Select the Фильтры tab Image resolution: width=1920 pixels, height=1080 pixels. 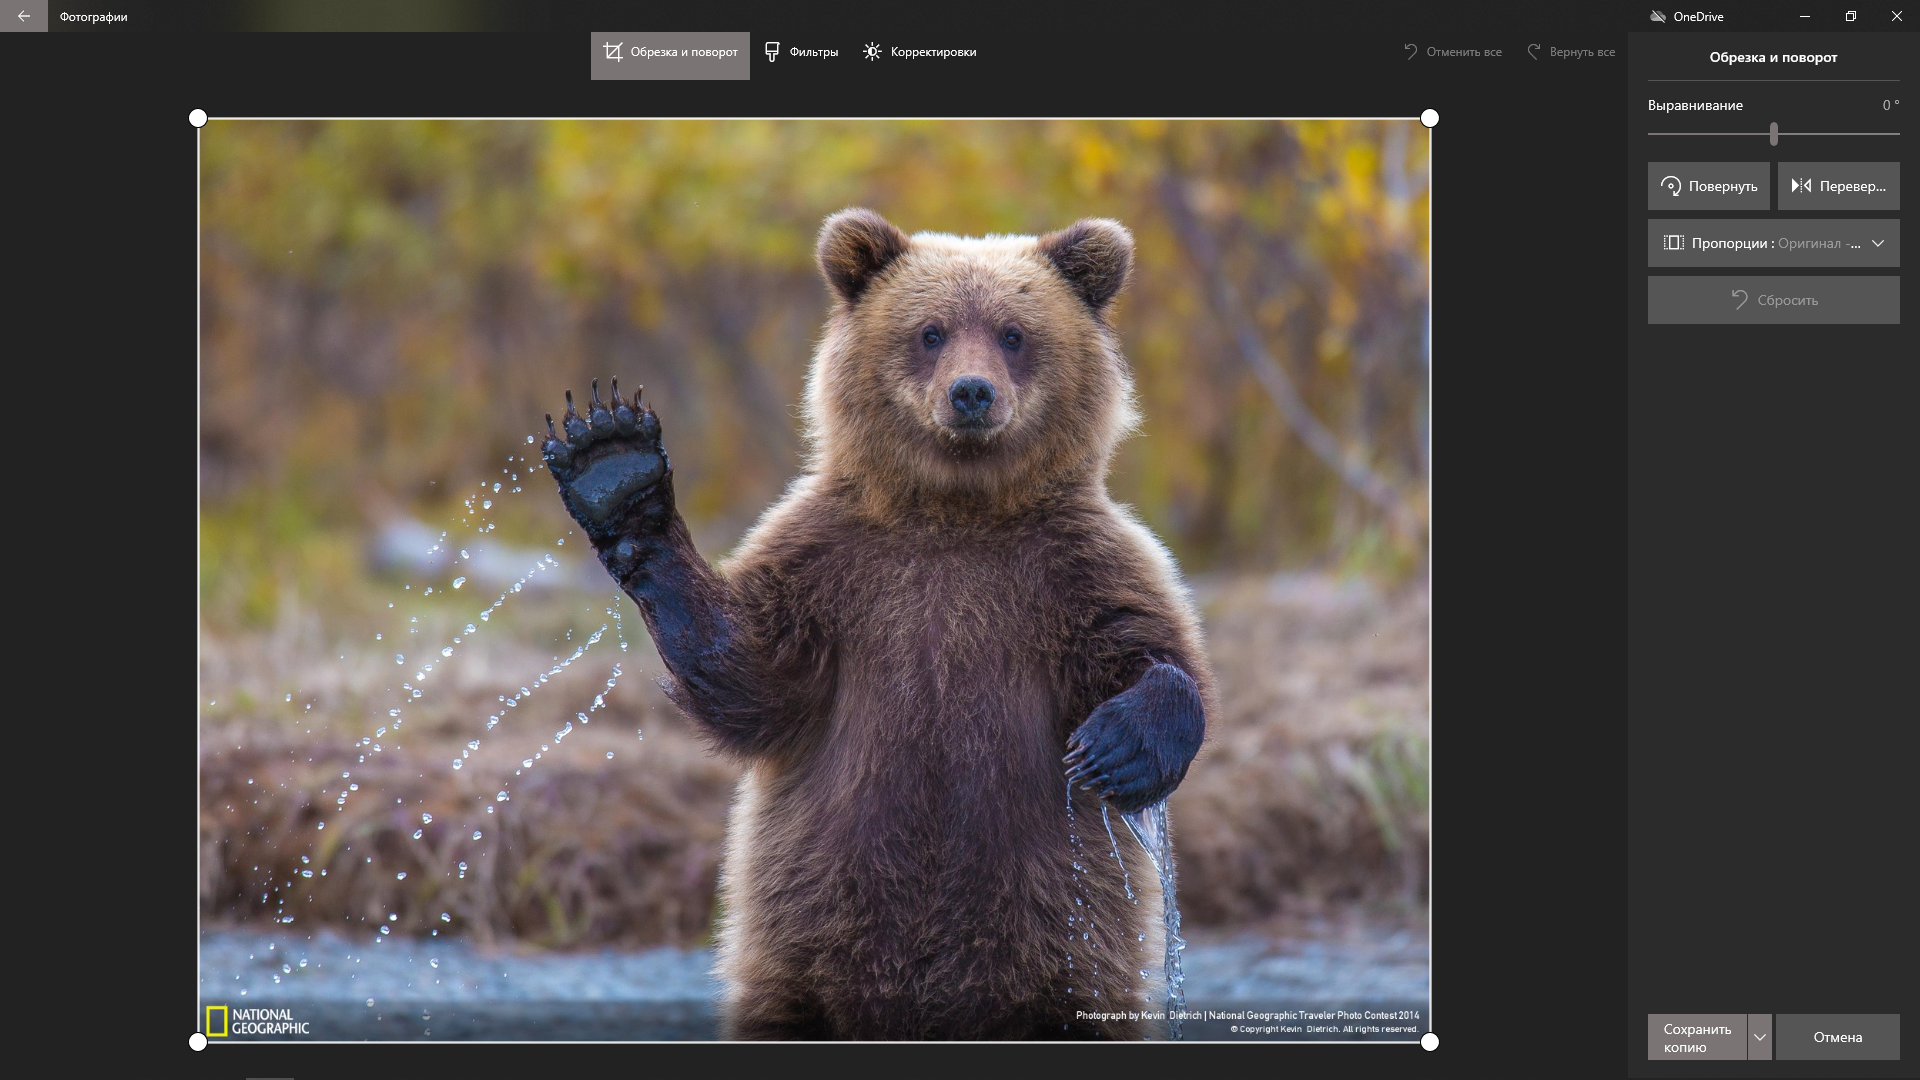tap(800, 51)
